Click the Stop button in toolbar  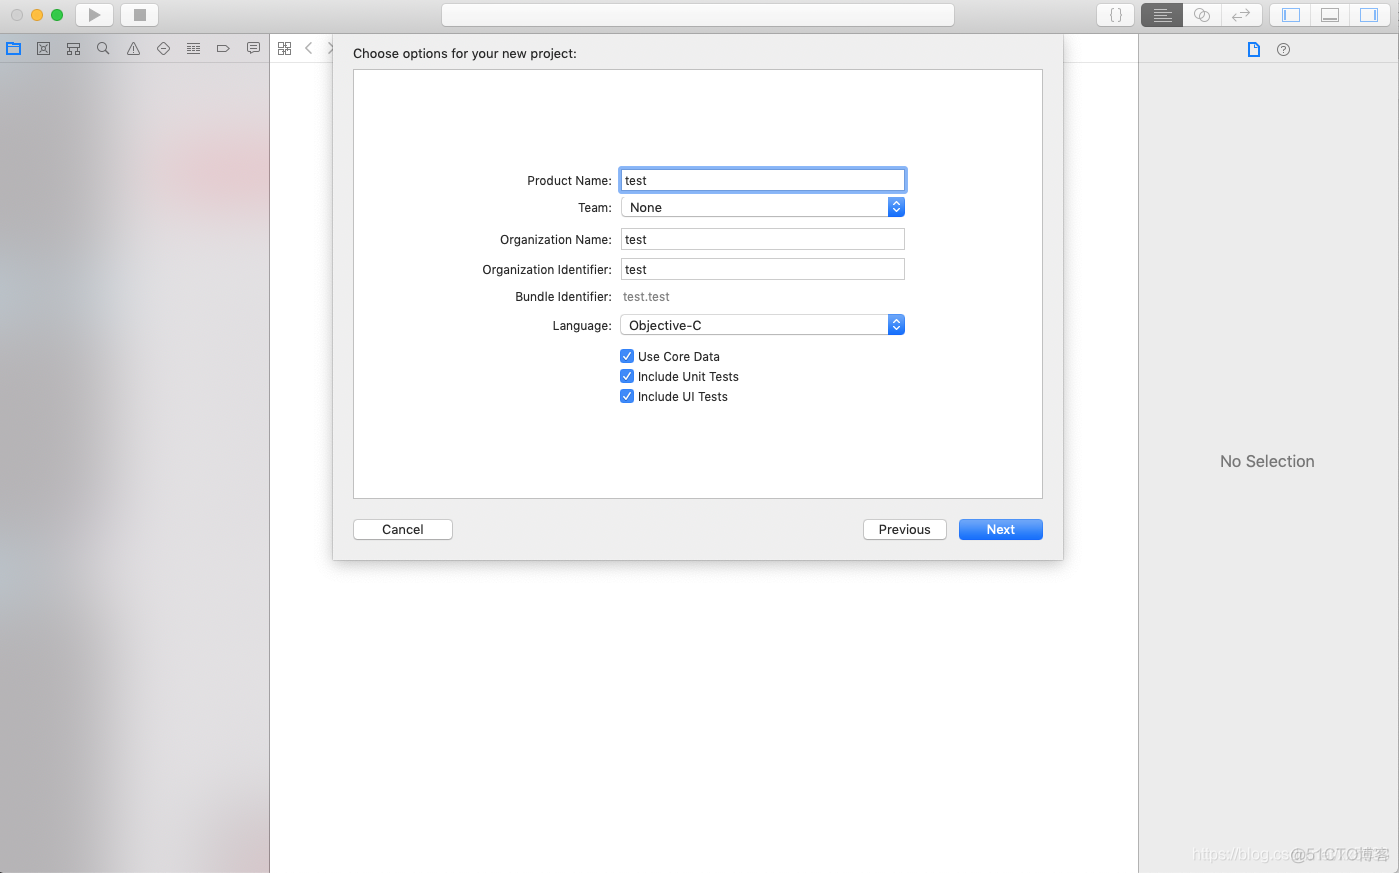[140, 15]
